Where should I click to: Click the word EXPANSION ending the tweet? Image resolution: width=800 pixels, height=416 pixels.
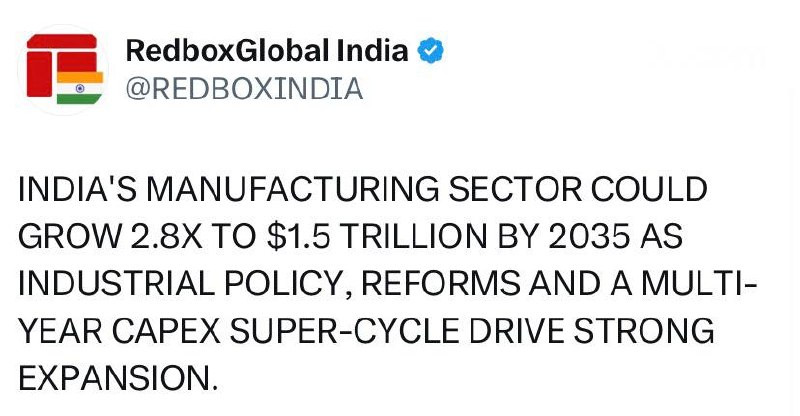(x=118, y=379)
